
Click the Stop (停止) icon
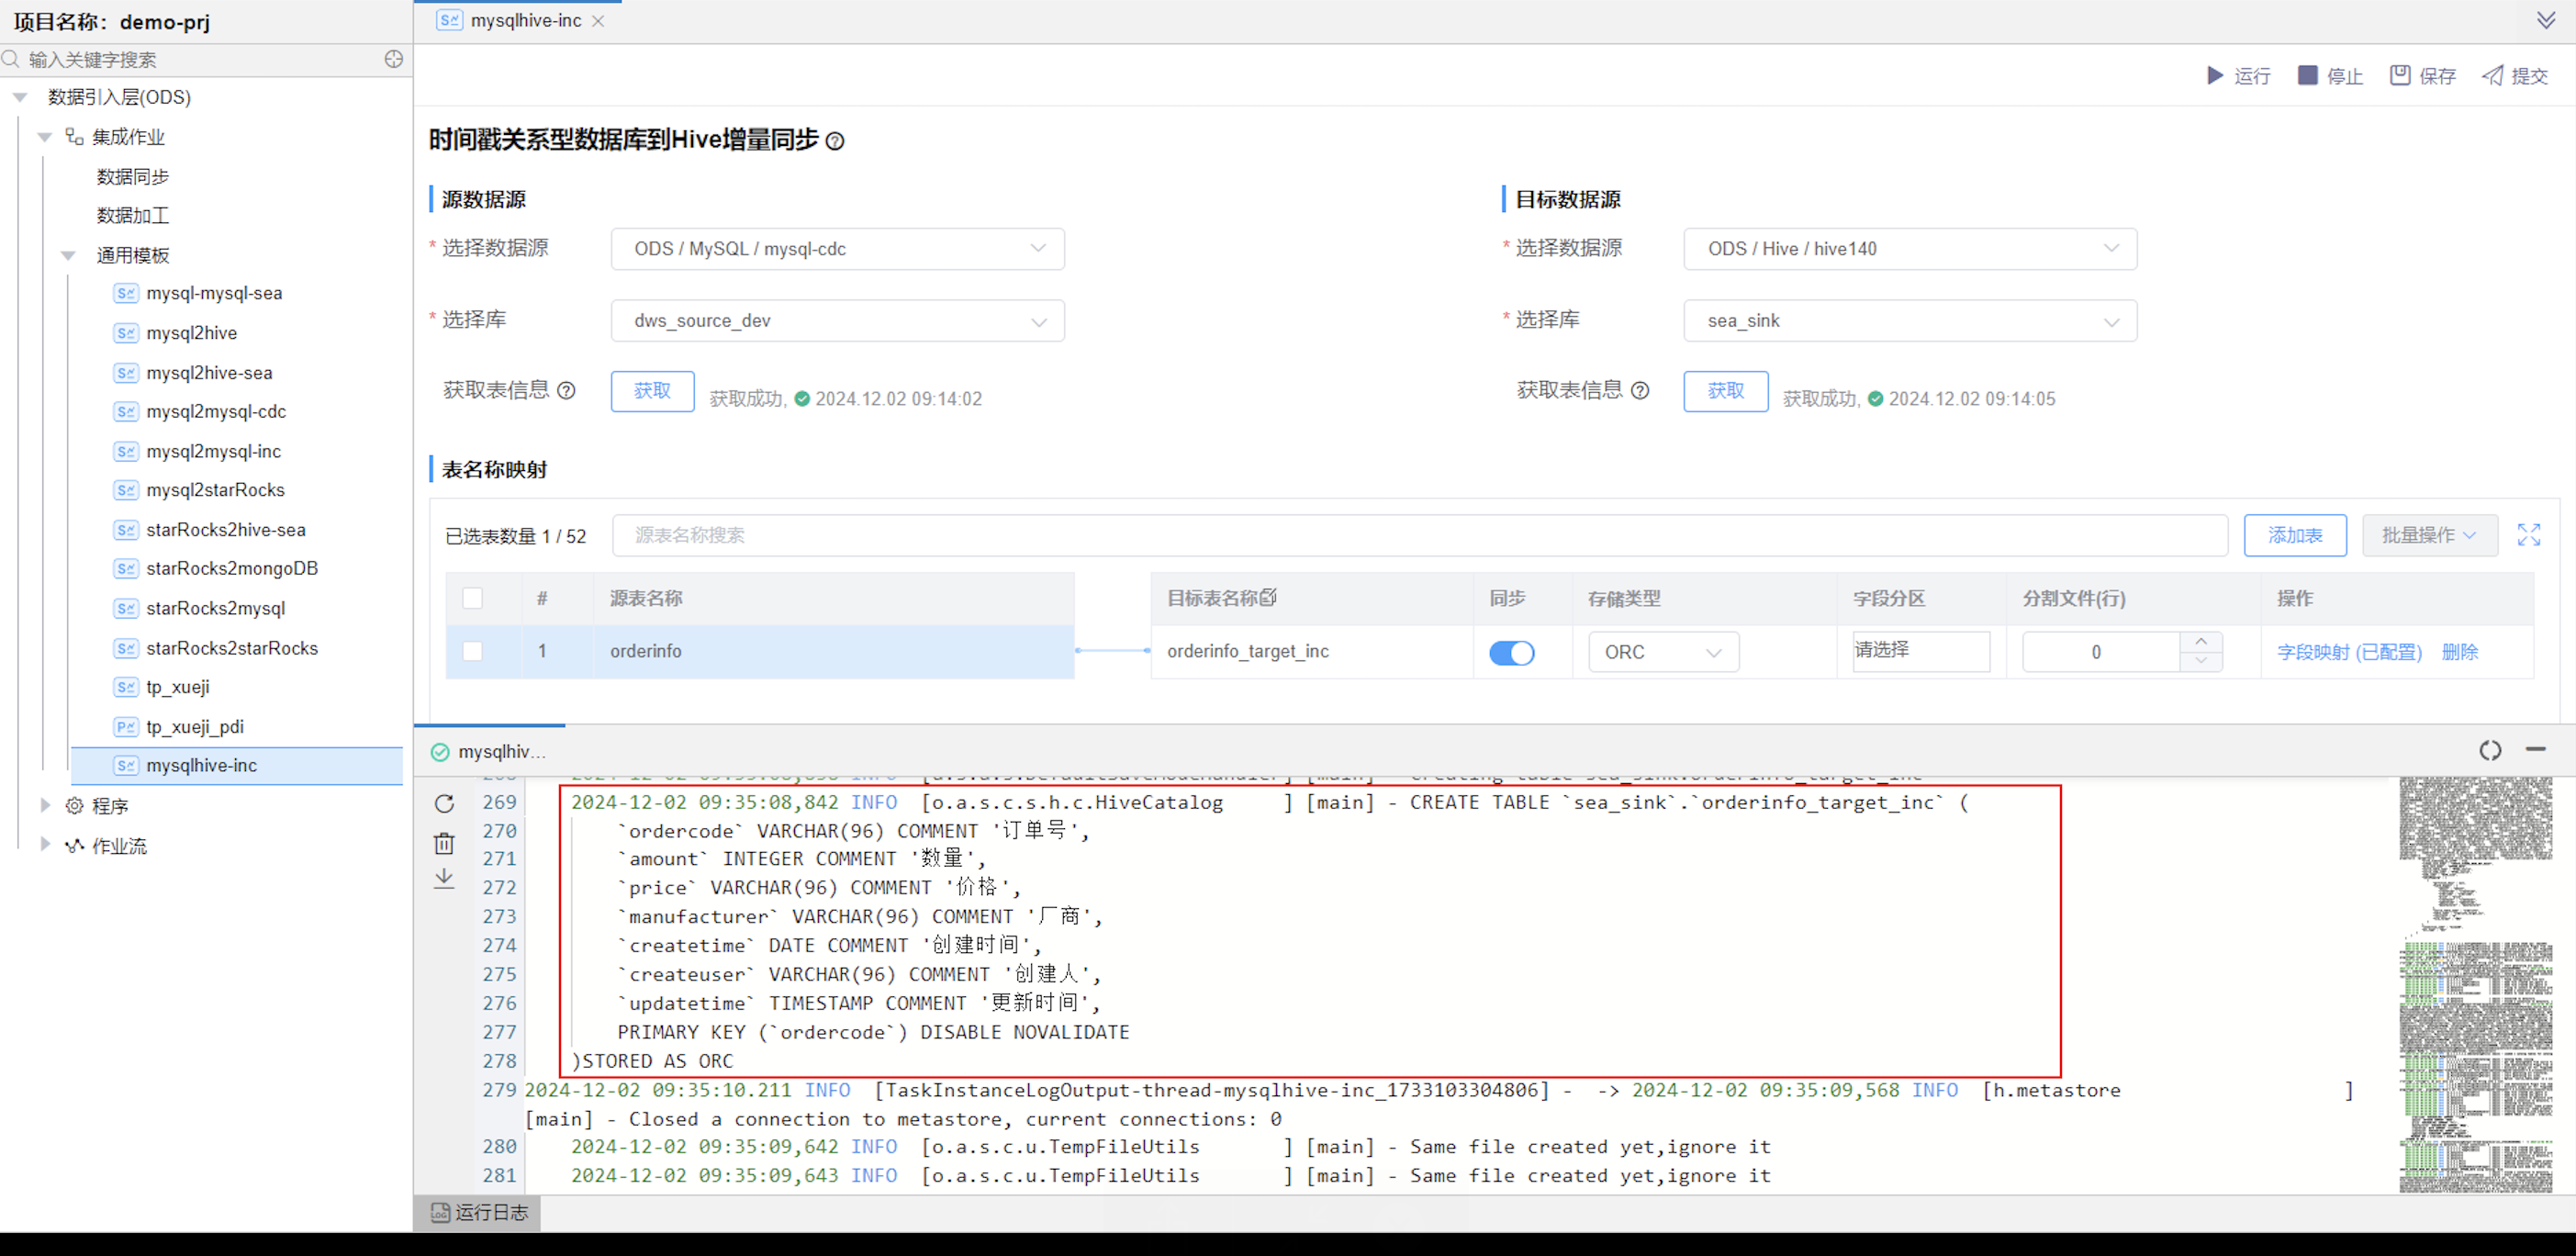coord(2307,76)
